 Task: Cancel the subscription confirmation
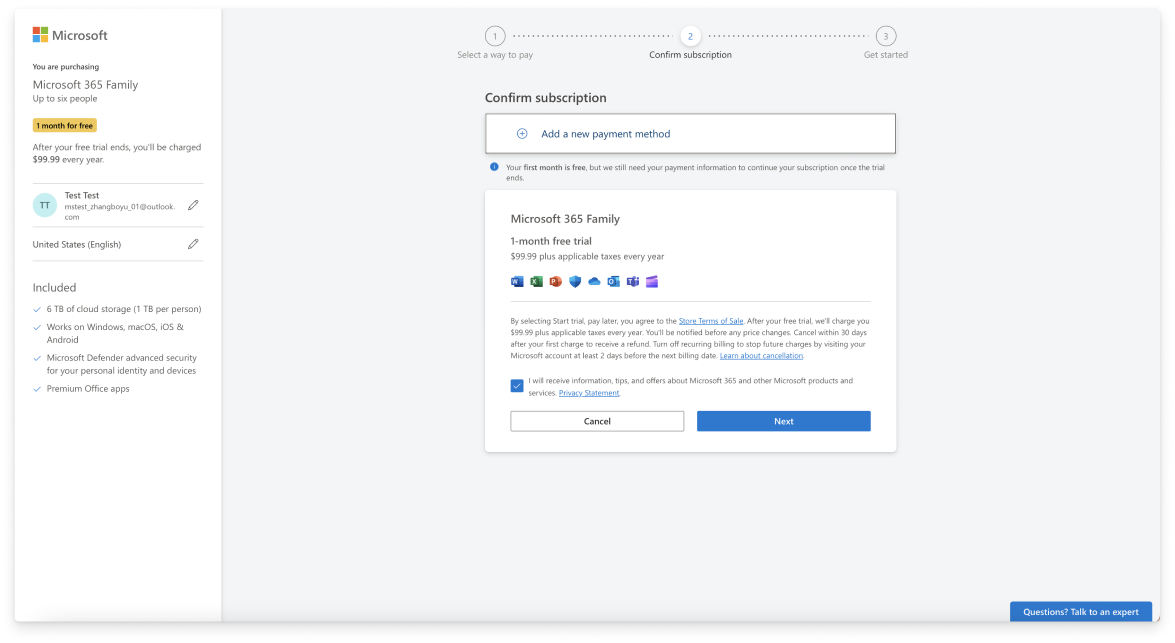[x=597, y=421]
